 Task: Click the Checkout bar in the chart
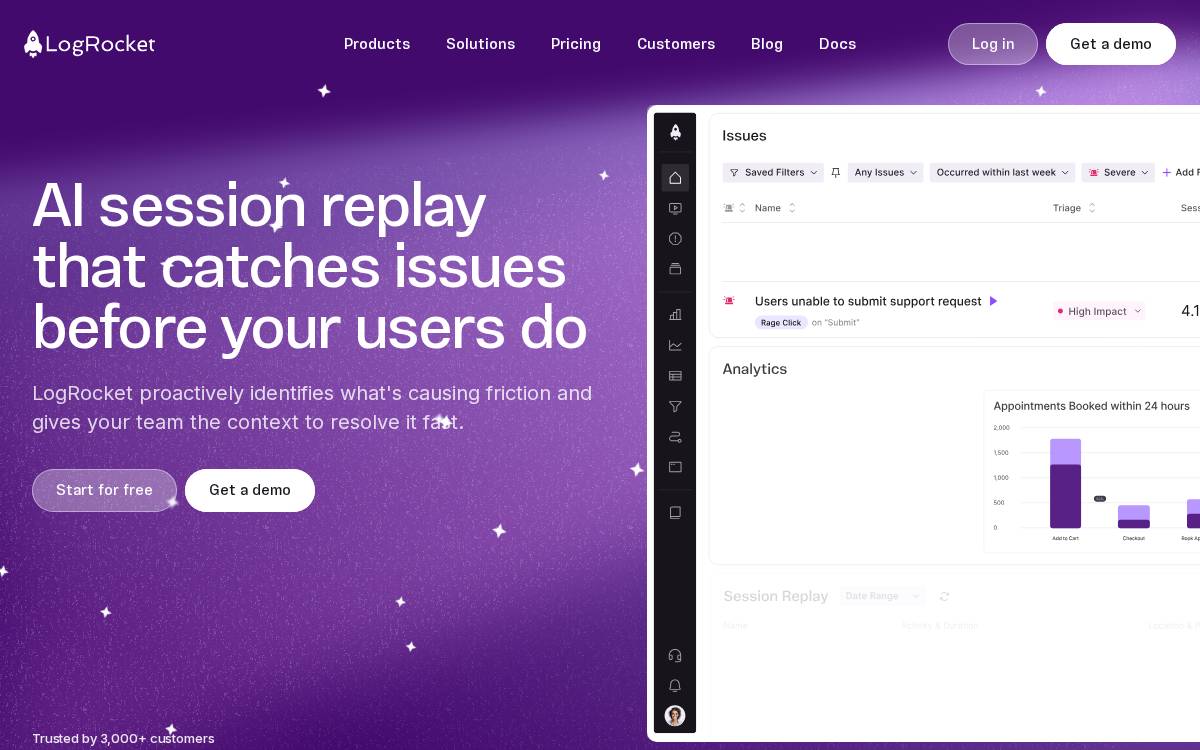point(1134,516)
